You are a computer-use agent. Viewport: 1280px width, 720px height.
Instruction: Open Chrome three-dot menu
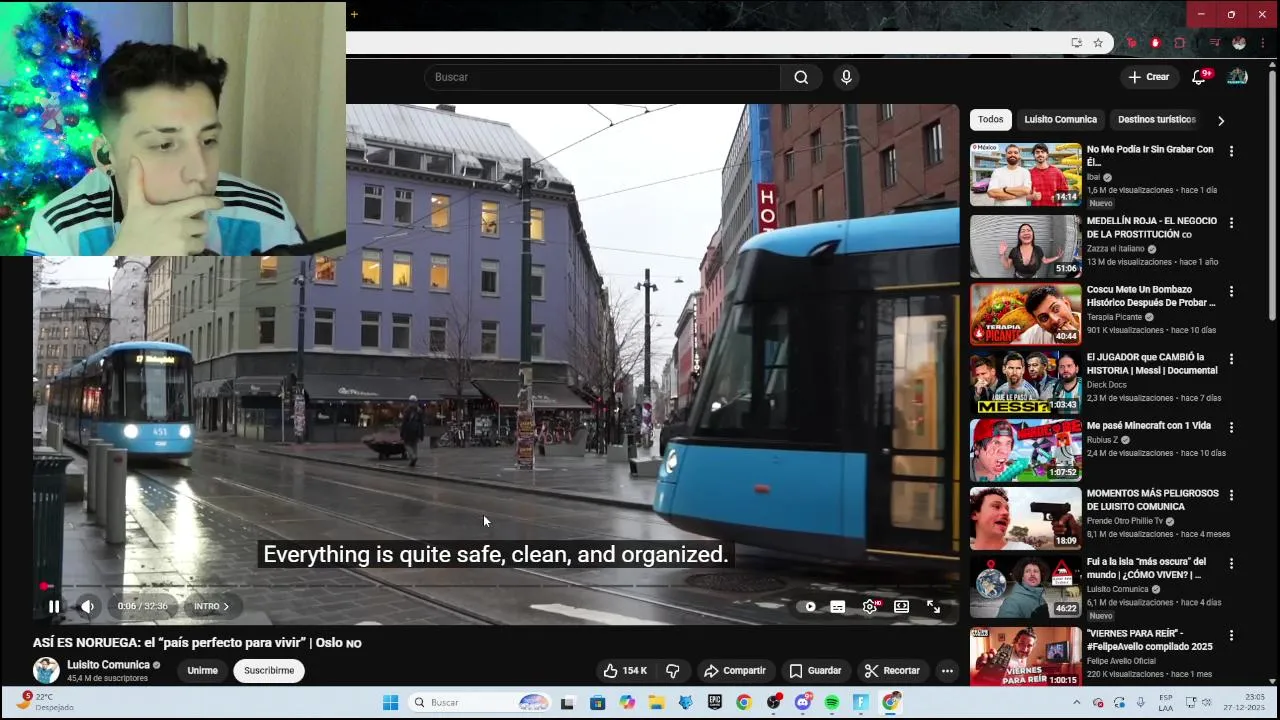1262,43
